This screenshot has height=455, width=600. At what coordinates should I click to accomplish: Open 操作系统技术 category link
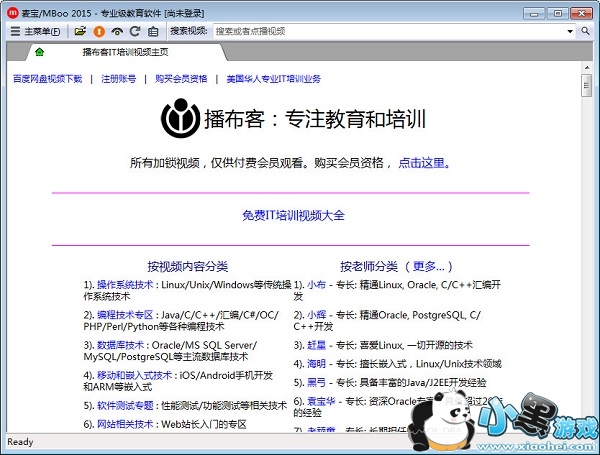click(125, 285)
